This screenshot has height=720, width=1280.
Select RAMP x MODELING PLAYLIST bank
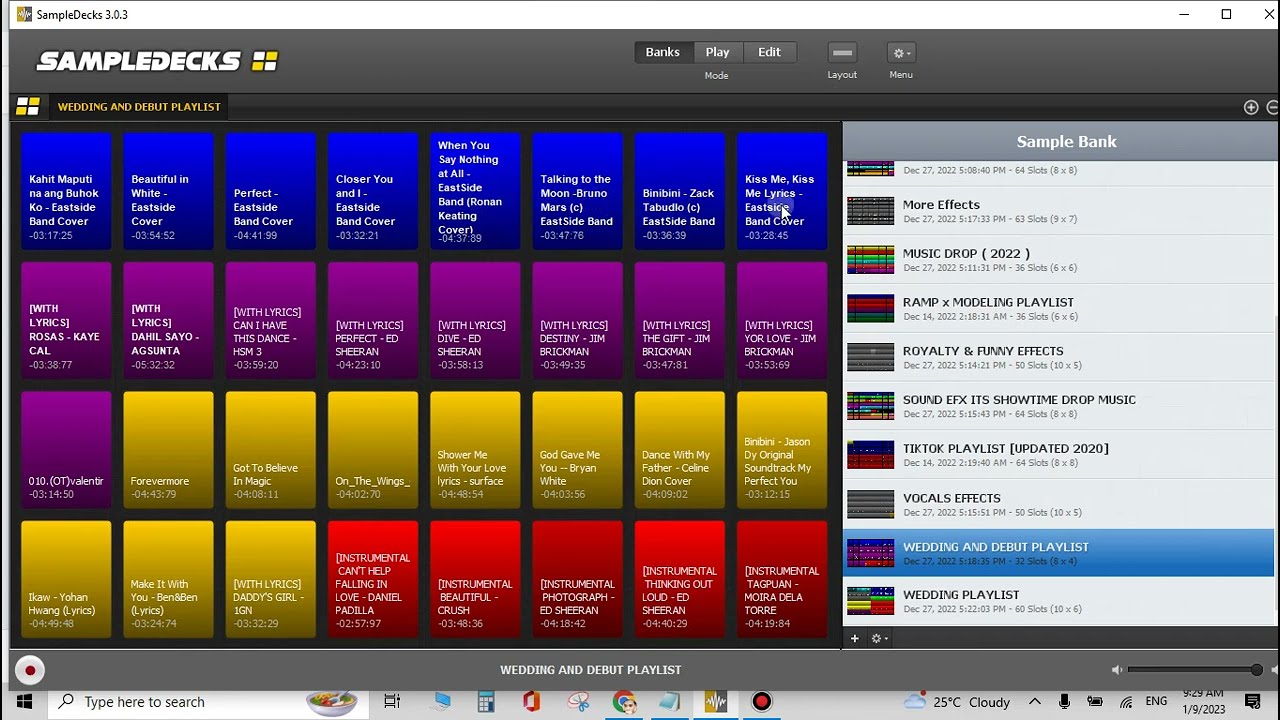coord(1060,309)
